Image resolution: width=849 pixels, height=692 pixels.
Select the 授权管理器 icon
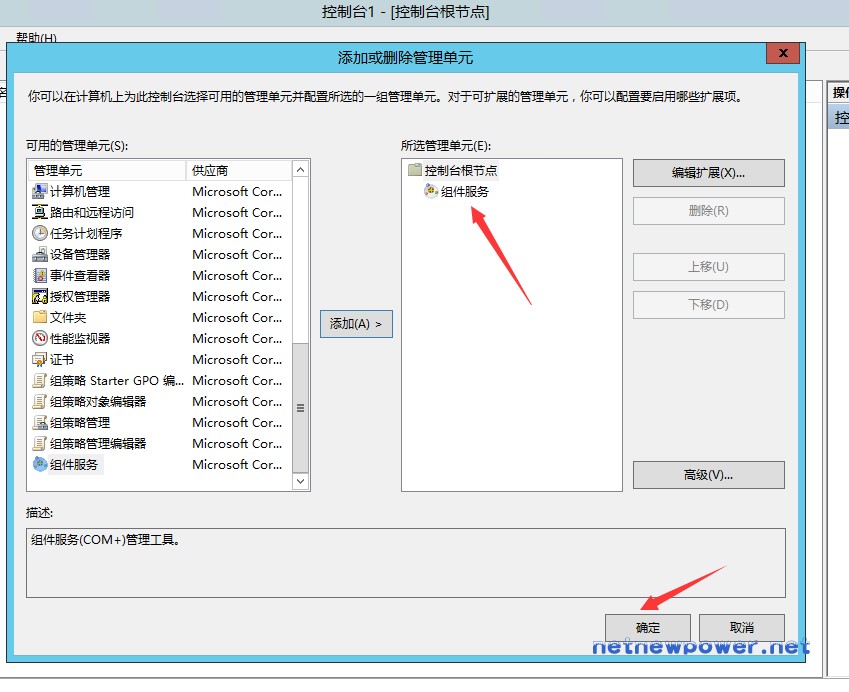(40, 296)
